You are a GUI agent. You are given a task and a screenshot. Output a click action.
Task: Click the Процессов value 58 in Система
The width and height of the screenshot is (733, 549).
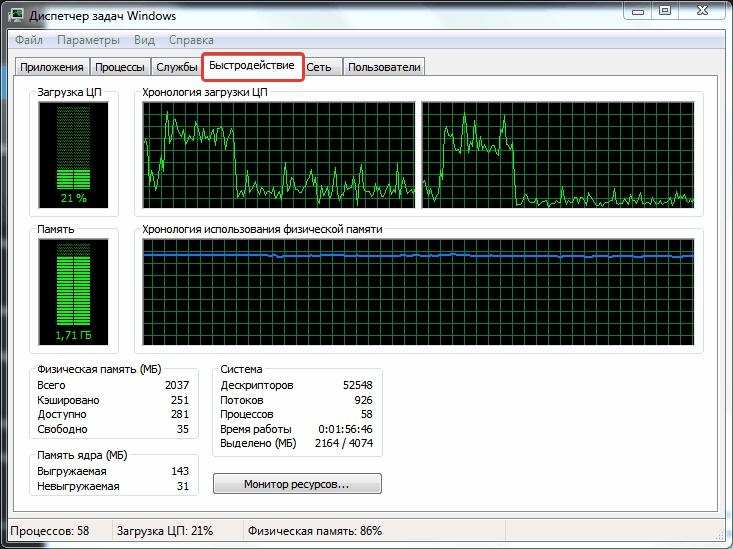pyautogui.click(x=366, y=414)
